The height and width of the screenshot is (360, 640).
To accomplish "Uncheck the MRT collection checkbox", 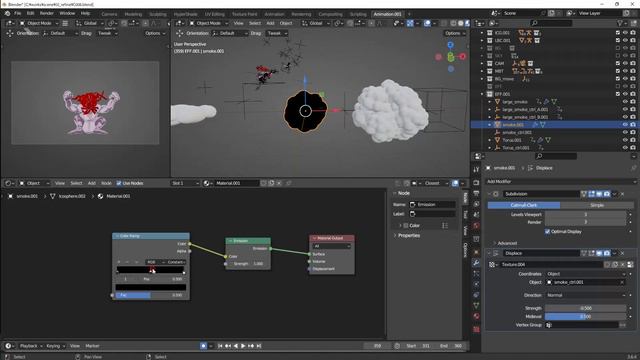I will (618, 71).
